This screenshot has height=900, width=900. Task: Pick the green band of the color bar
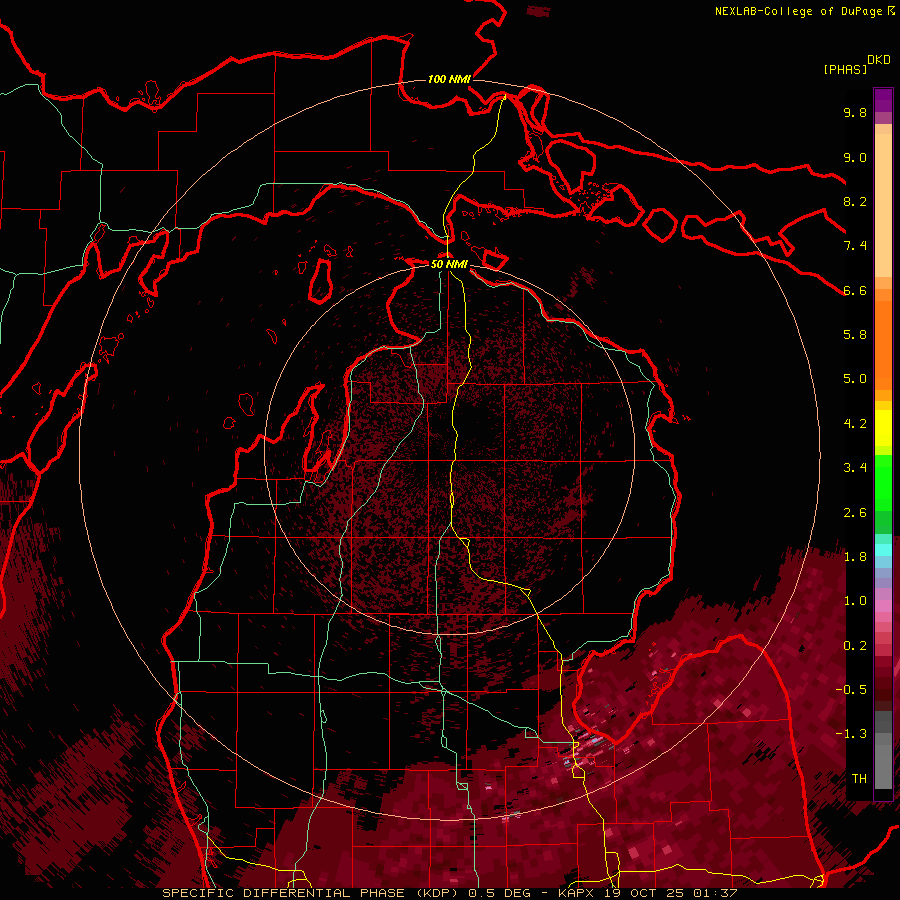coord(883,485)
